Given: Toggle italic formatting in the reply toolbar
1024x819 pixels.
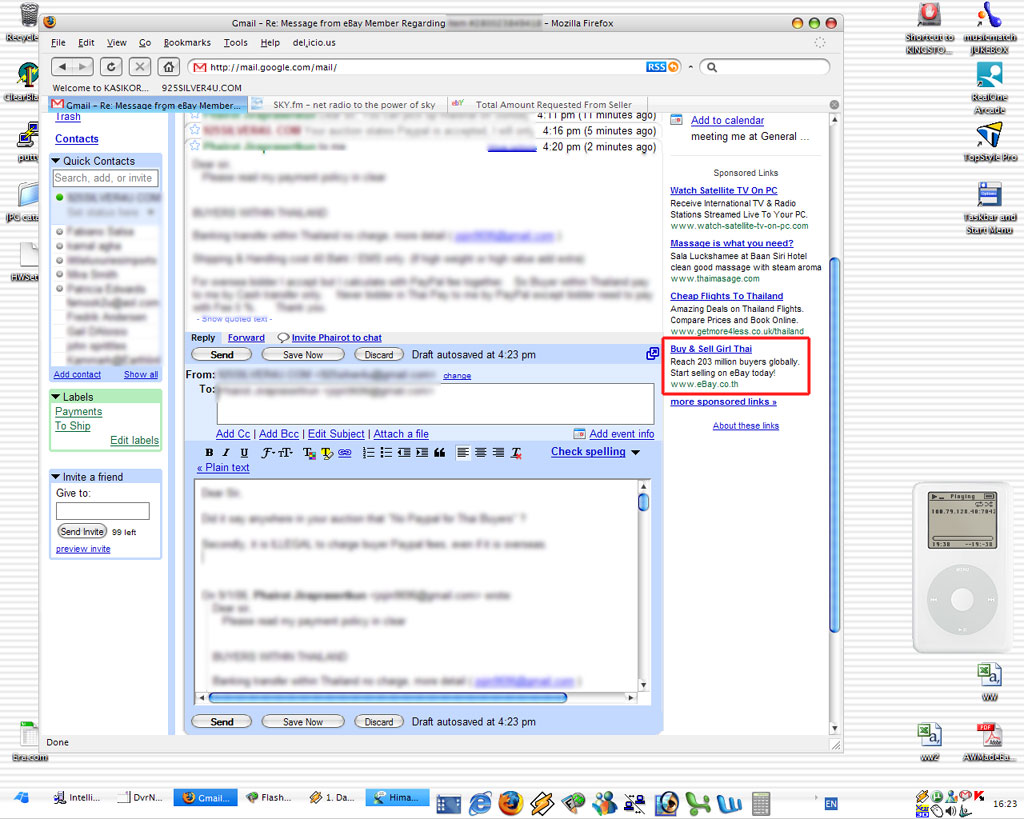Looking at the screenshot, I should tap(226, 453).
